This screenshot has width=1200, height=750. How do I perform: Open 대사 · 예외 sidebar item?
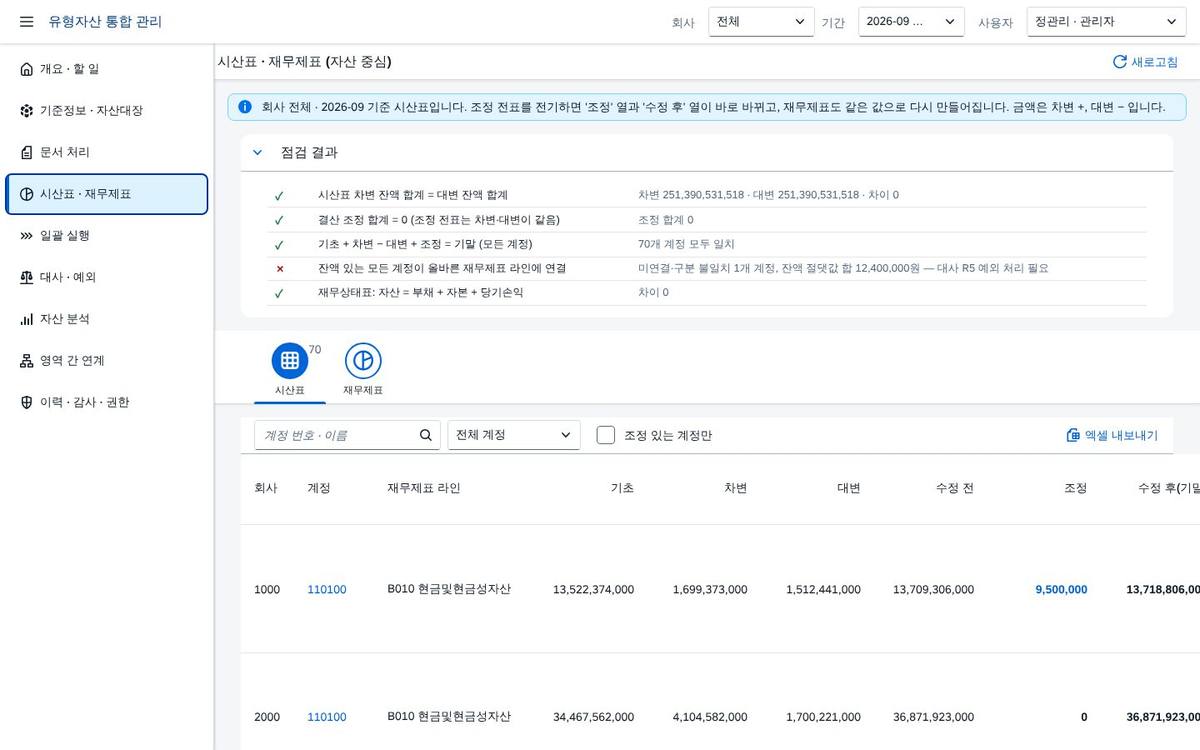(x=107, y=277)
